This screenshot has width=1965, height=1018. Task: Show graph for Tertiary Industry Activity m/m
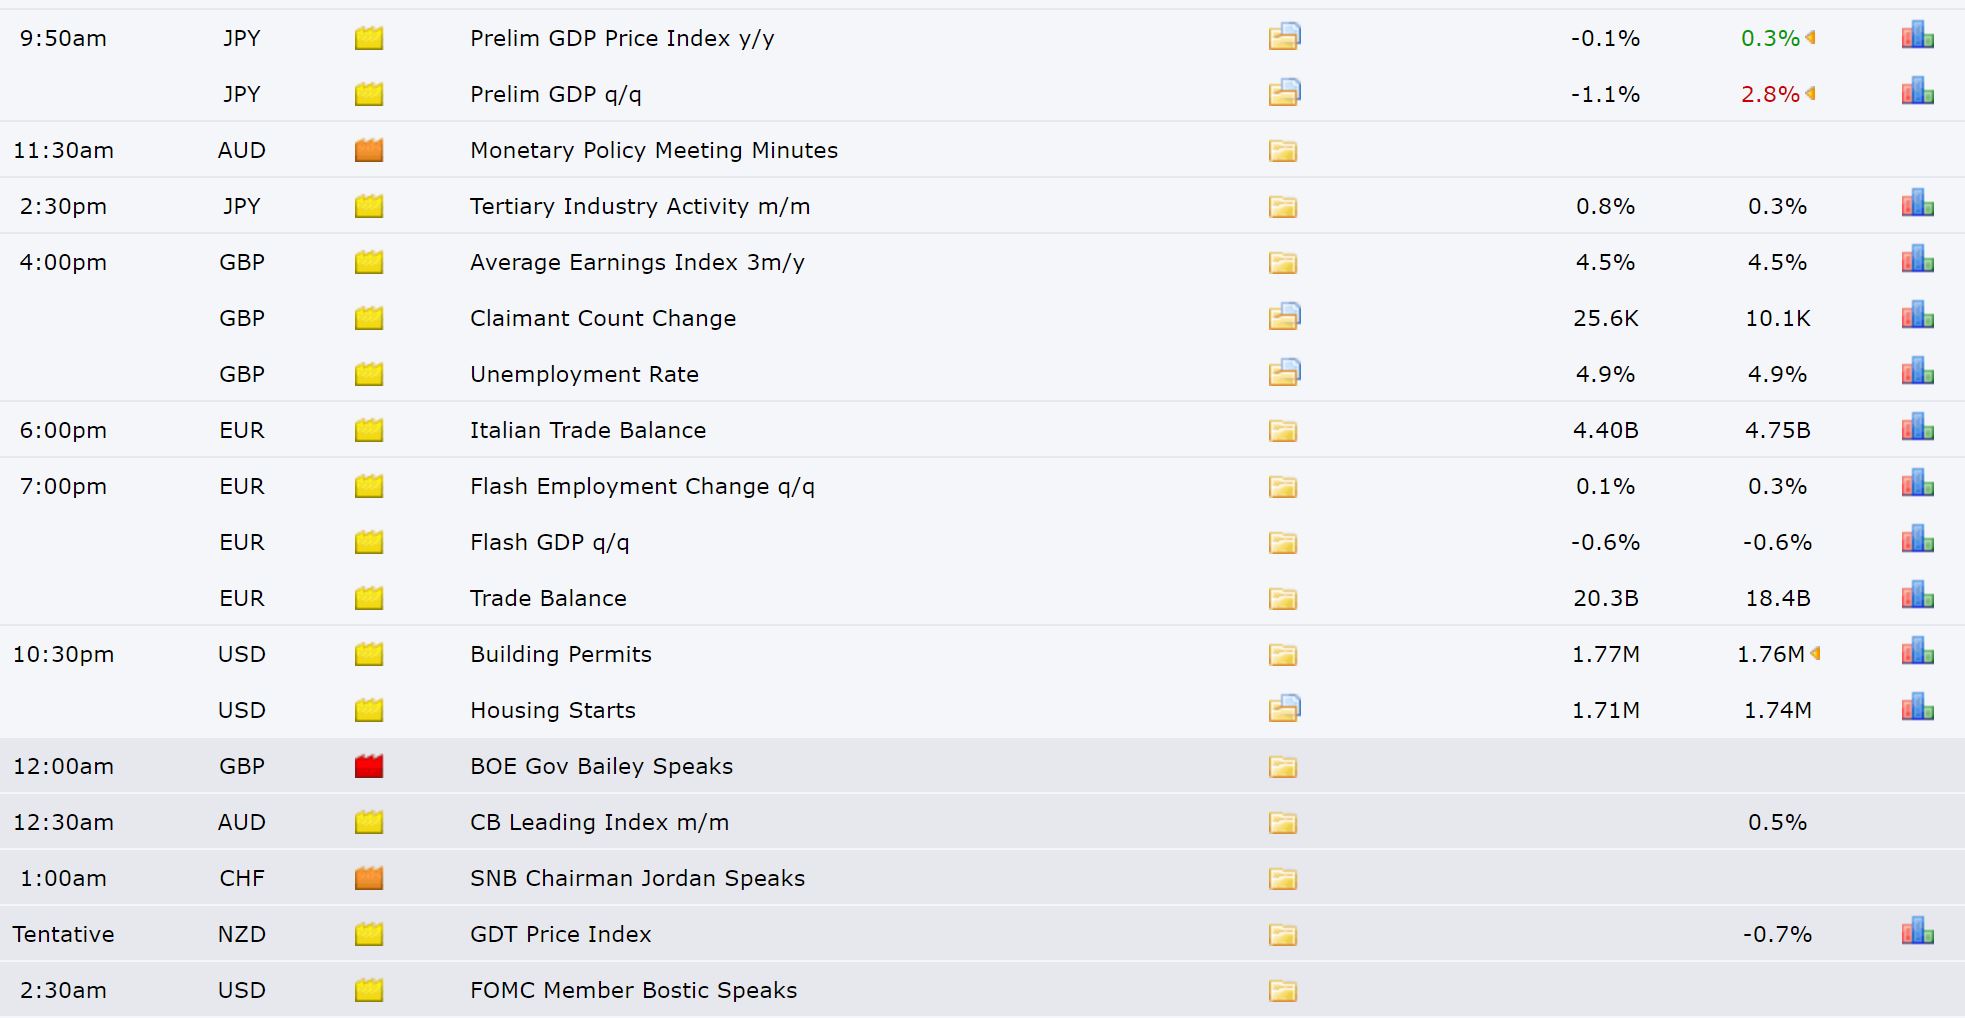pos(1918,204)
